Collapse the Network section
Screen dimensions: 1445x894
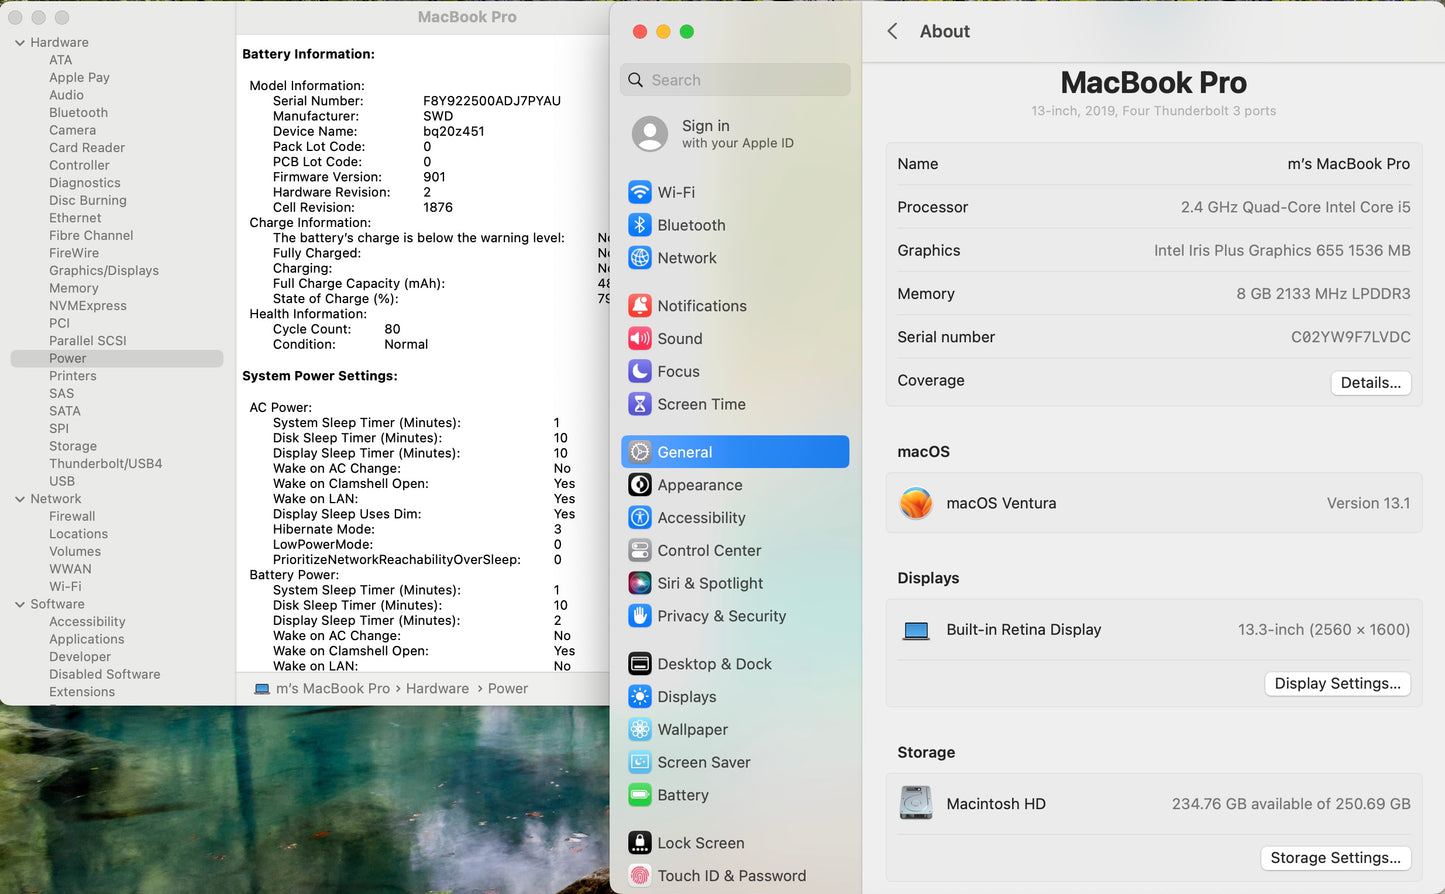(x=19, y=498)
